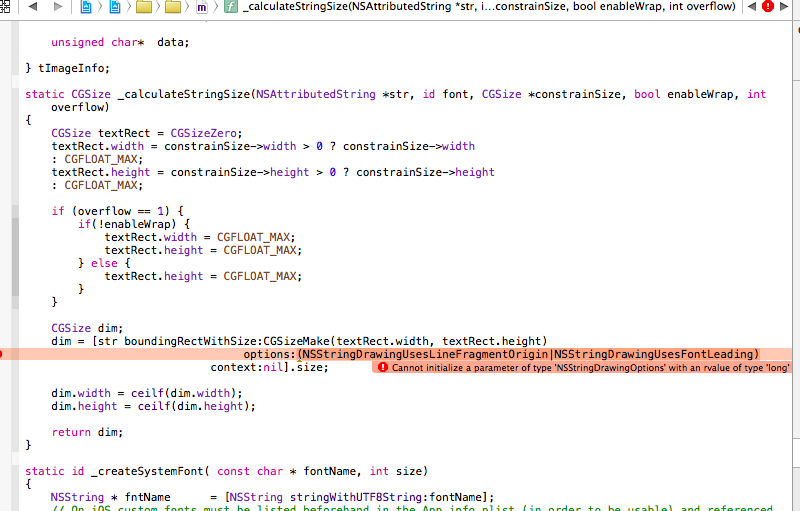800x511 pixels.
Task: Click the 'CGSize dim;' declaration
Action: [87, 328]
